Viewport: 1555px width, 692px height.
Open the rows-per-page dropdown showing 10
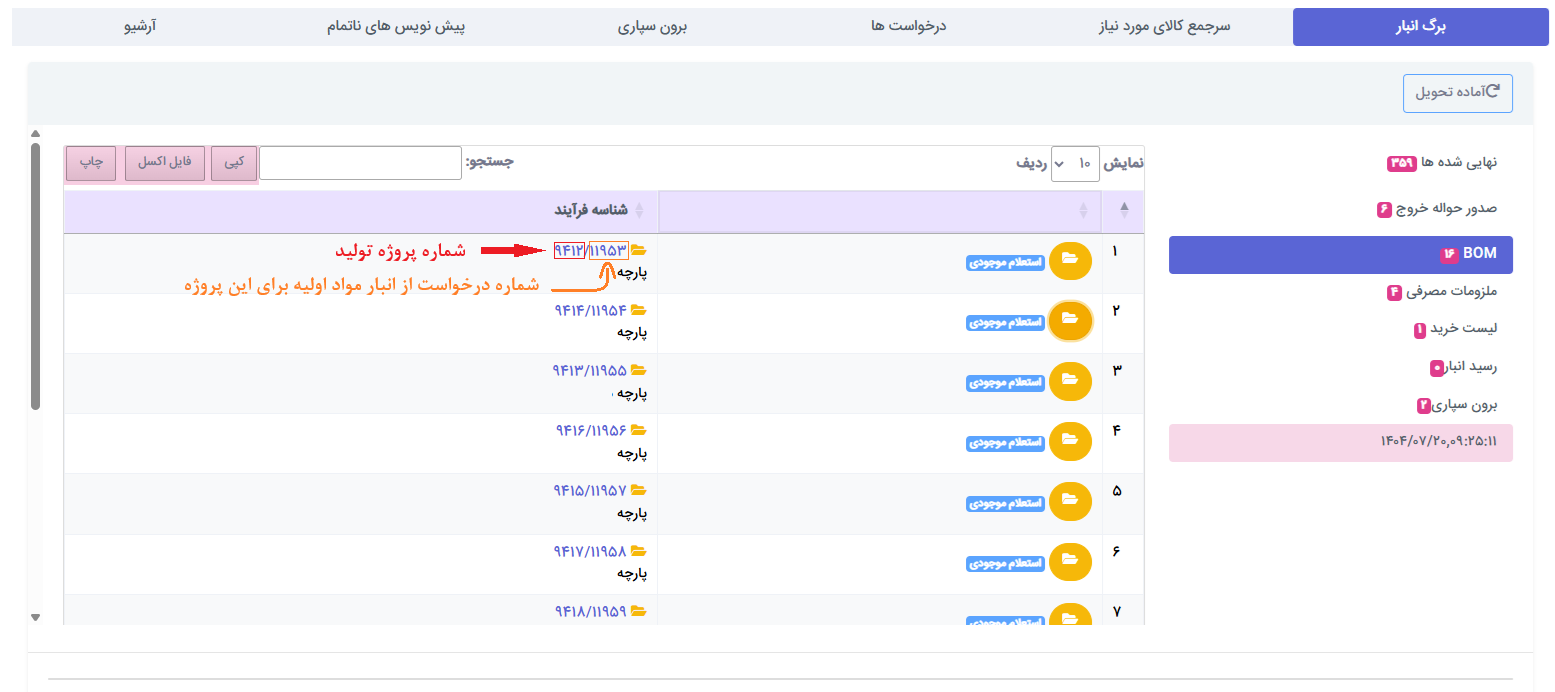1075,163
